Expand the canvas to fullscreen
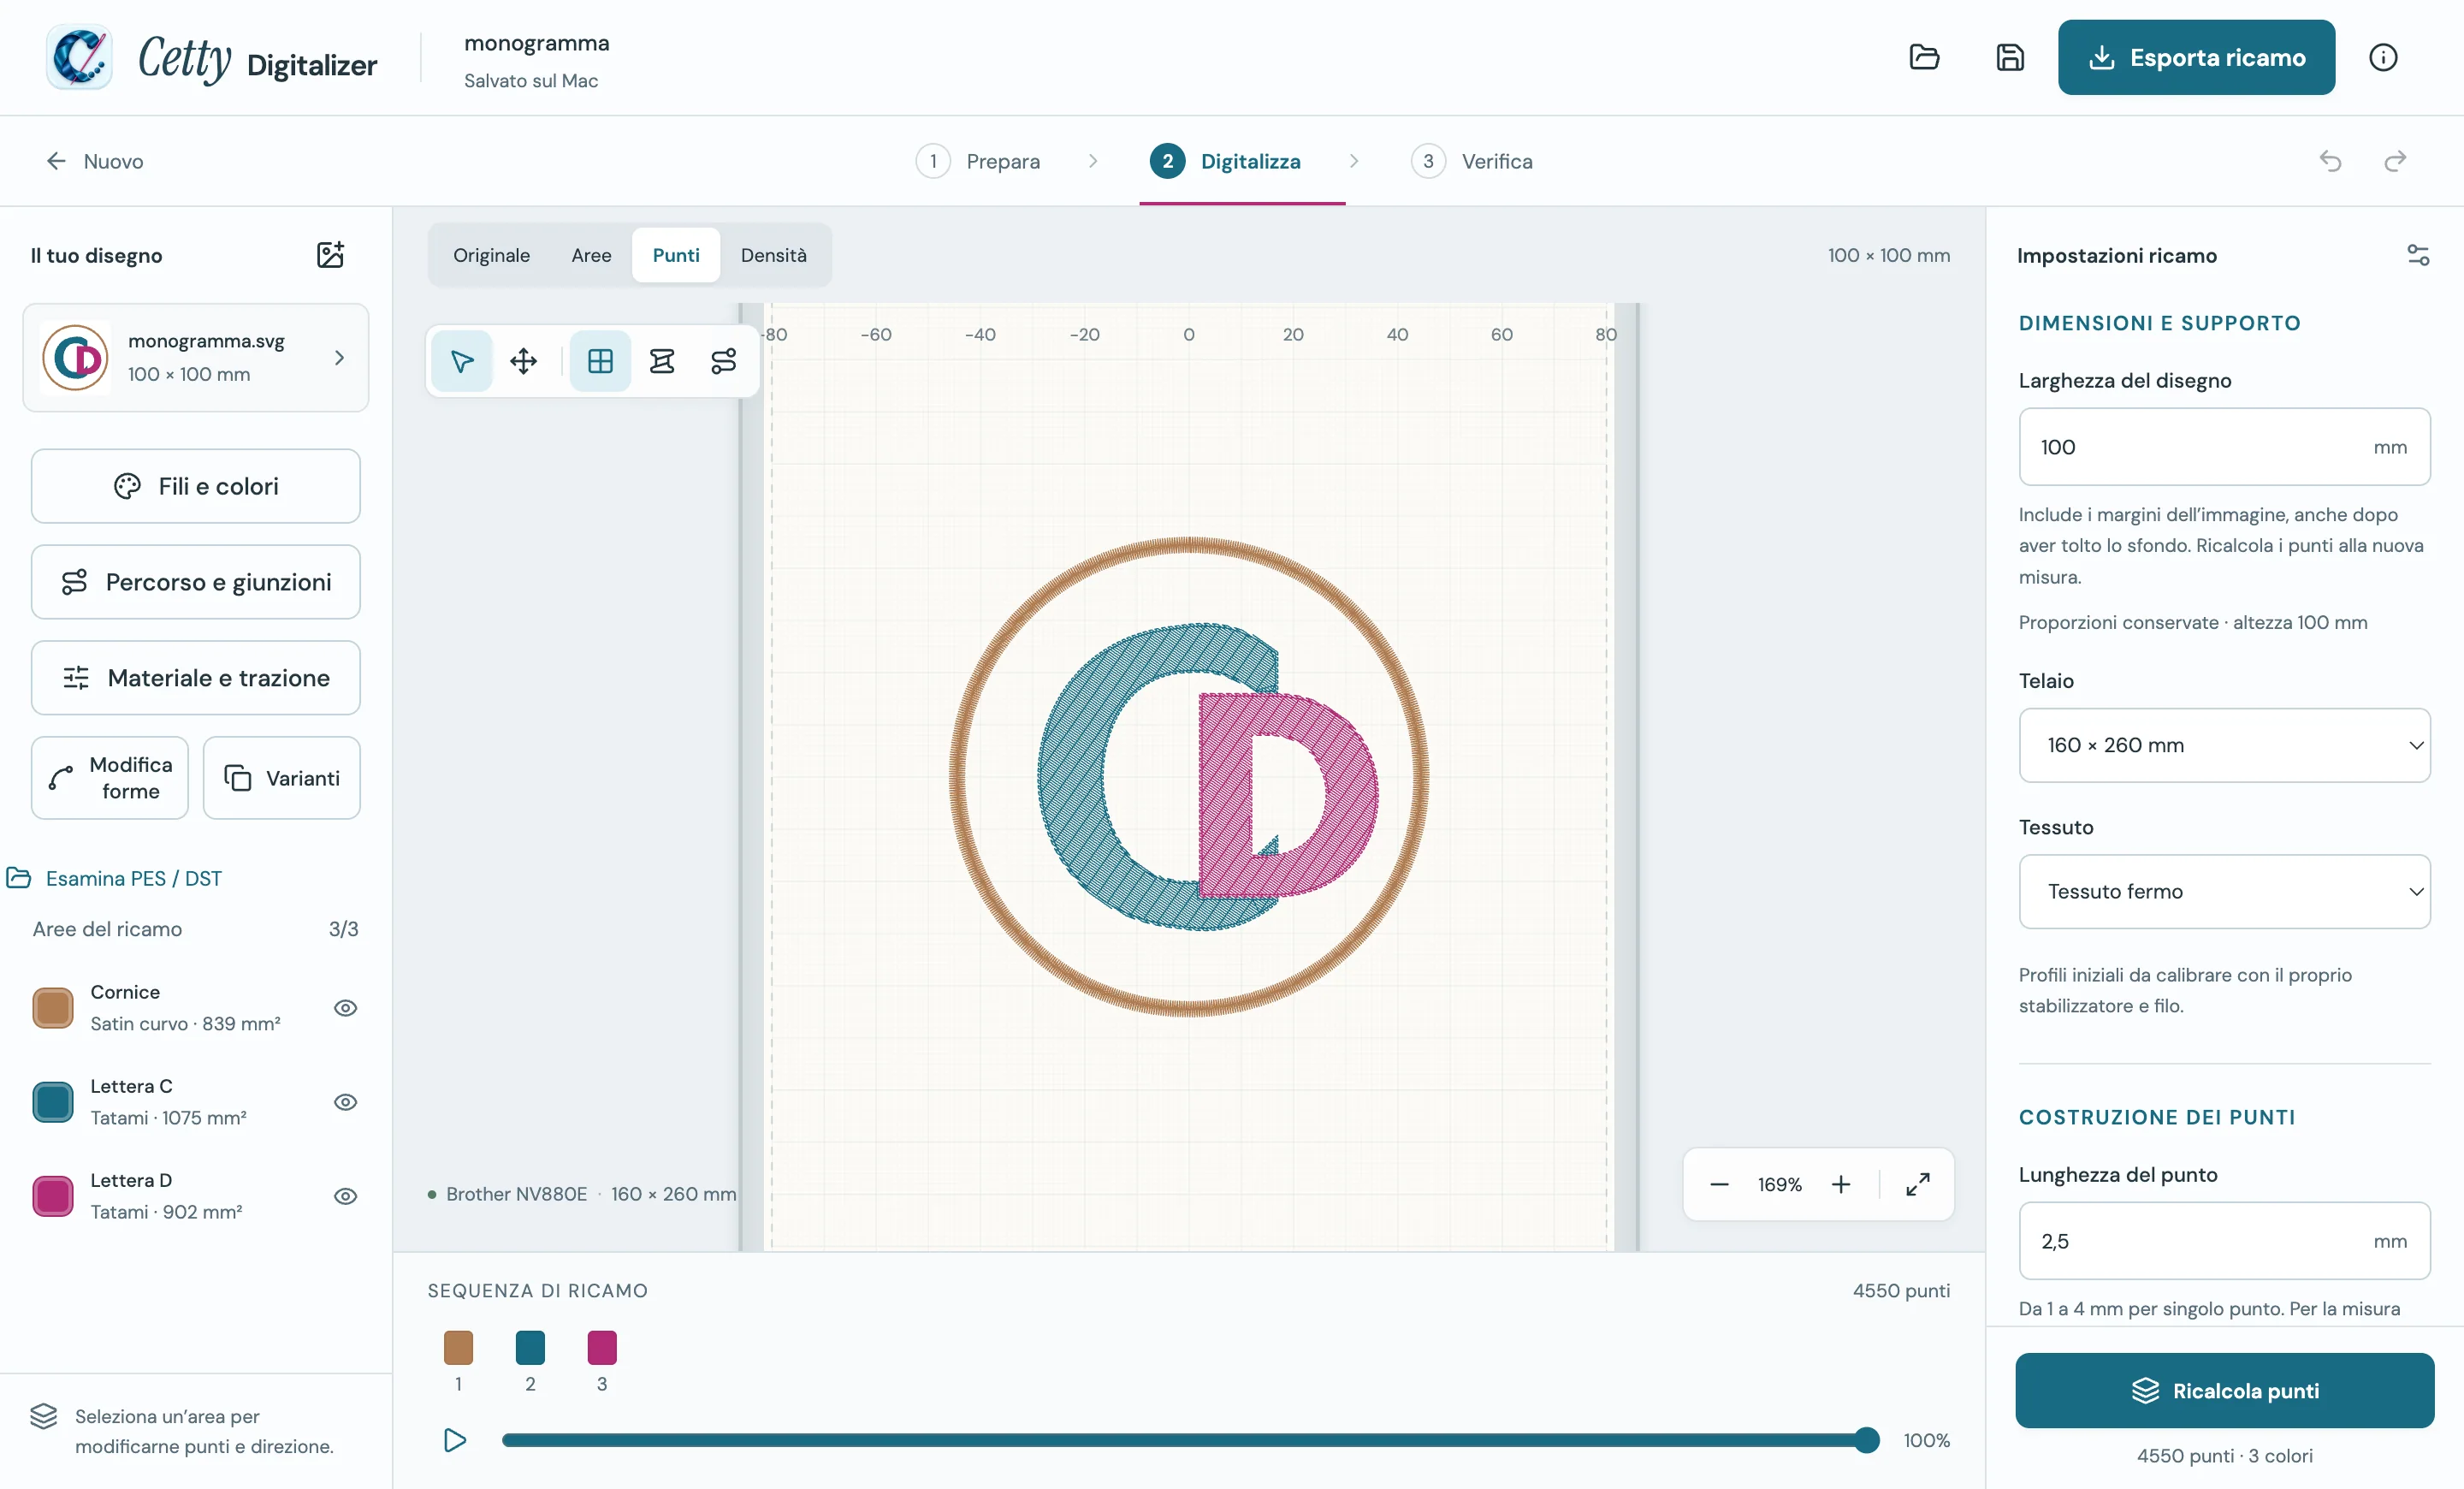The height and width of the screenshot is (1489, 2464). (x=1917, y=1184)
